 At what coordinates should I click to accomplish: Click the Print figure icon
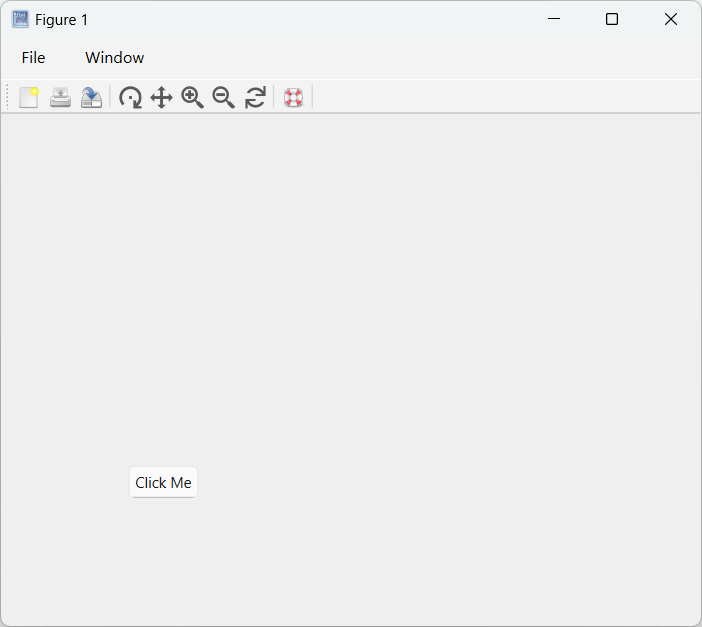(60, 97)
